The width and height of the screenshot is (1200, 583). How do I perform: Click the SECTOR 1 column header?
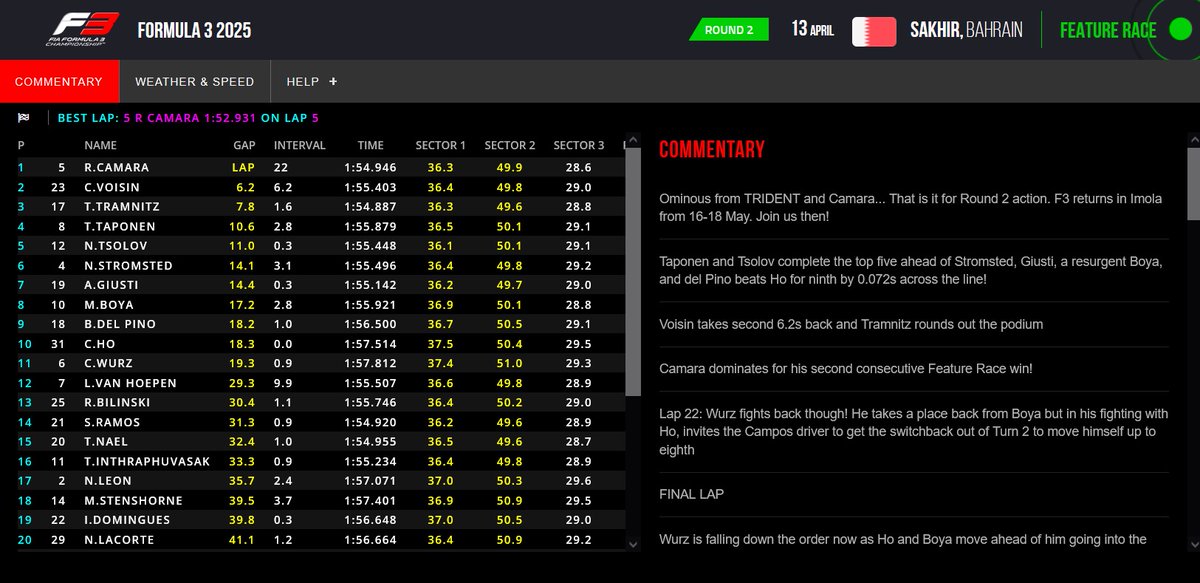[441, 145]
